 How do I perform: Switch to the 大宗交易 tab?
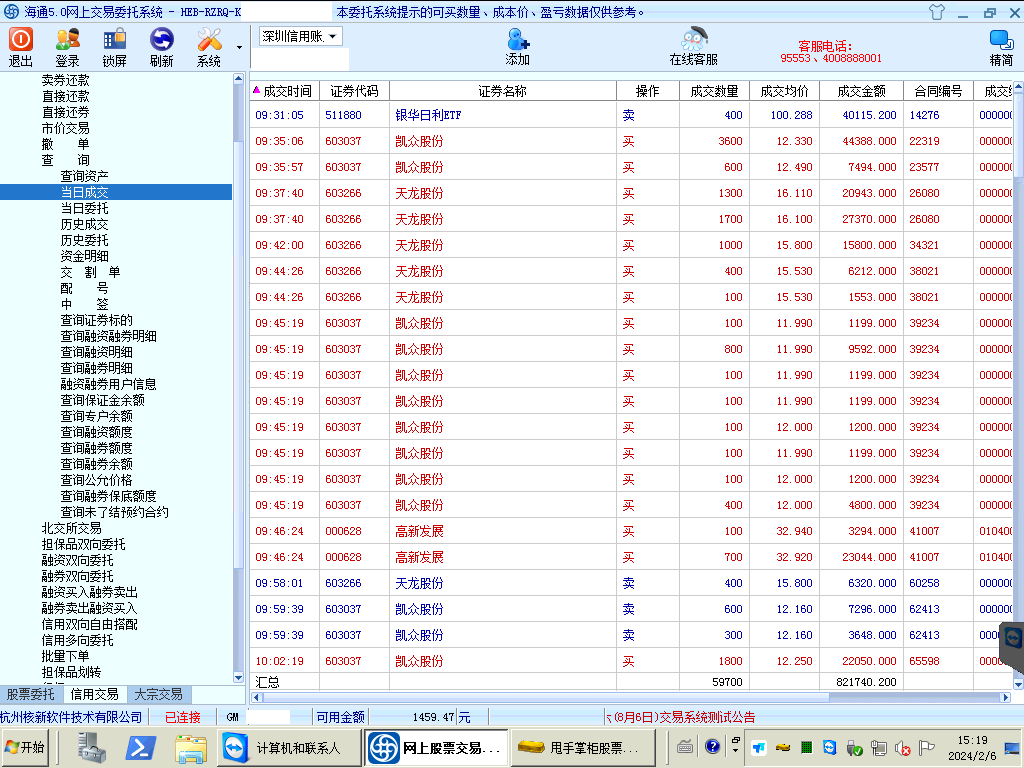[158, 694]
